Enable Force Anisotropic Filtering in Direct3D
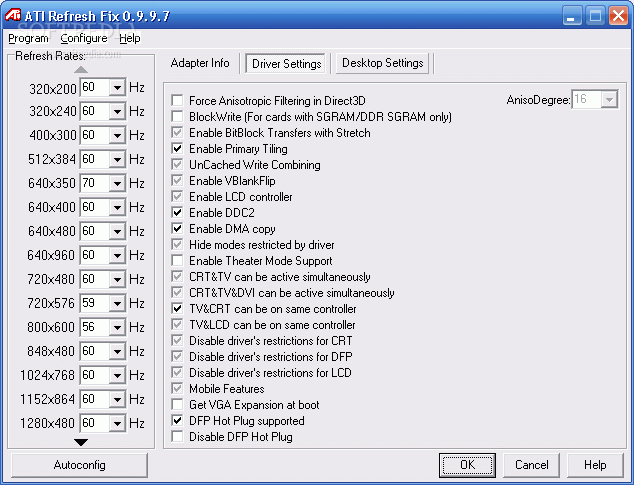Viewport: 634px width, 485px height. coord(177,100)
